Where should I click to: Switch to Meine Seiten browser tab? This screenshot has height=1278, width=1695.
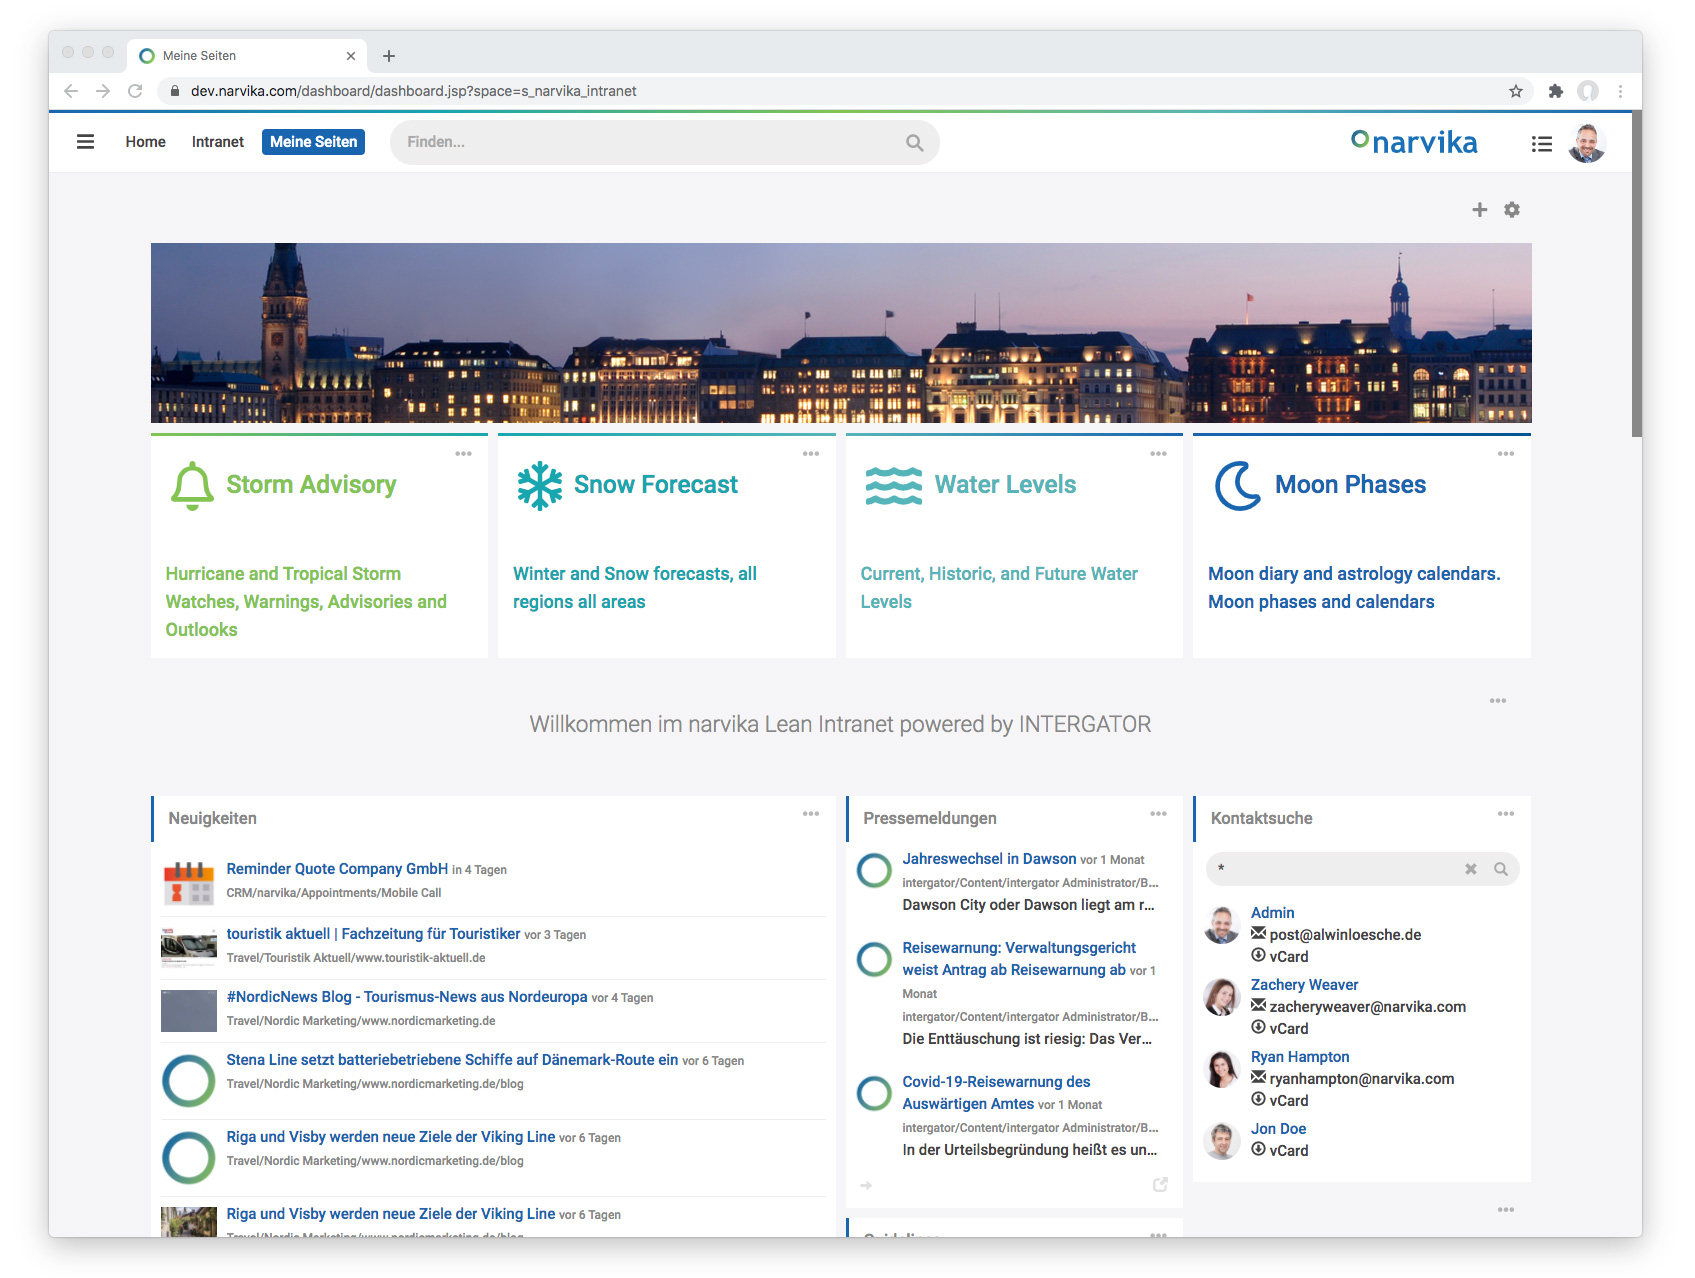[246, 56]
